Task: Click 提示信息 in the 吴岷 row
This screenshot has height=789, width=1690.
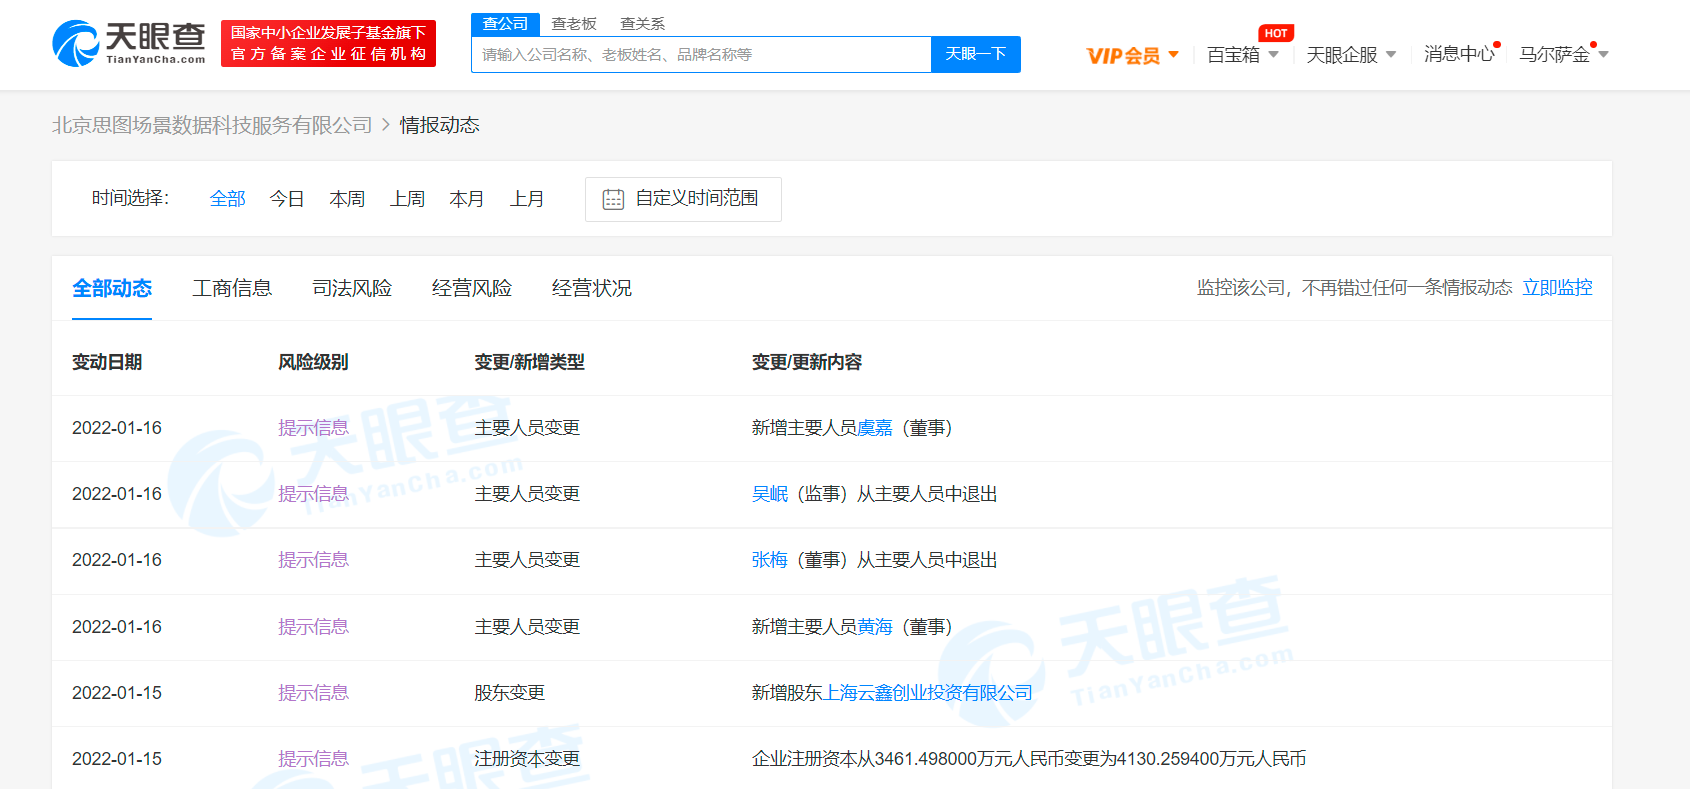Action: click(x=313, y=494)
